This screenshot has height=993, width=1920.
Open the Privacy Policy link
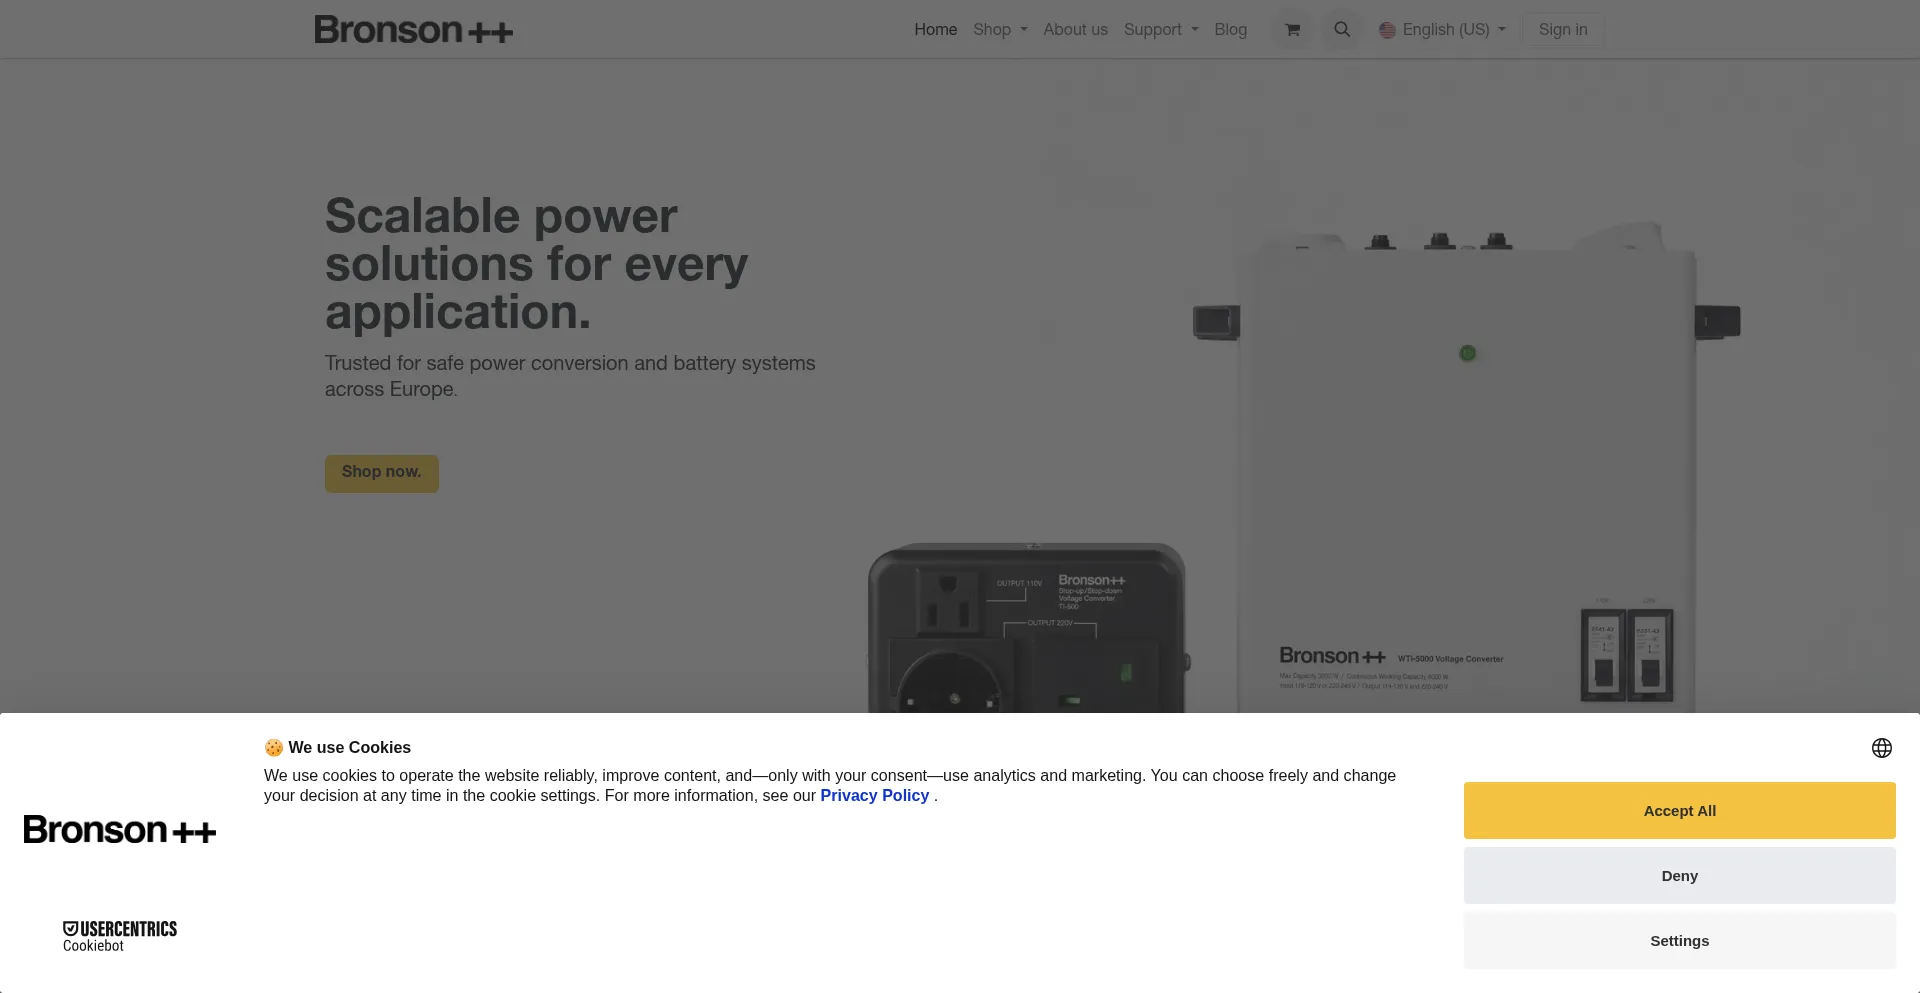pyautogui.click(x=874, y=796)
